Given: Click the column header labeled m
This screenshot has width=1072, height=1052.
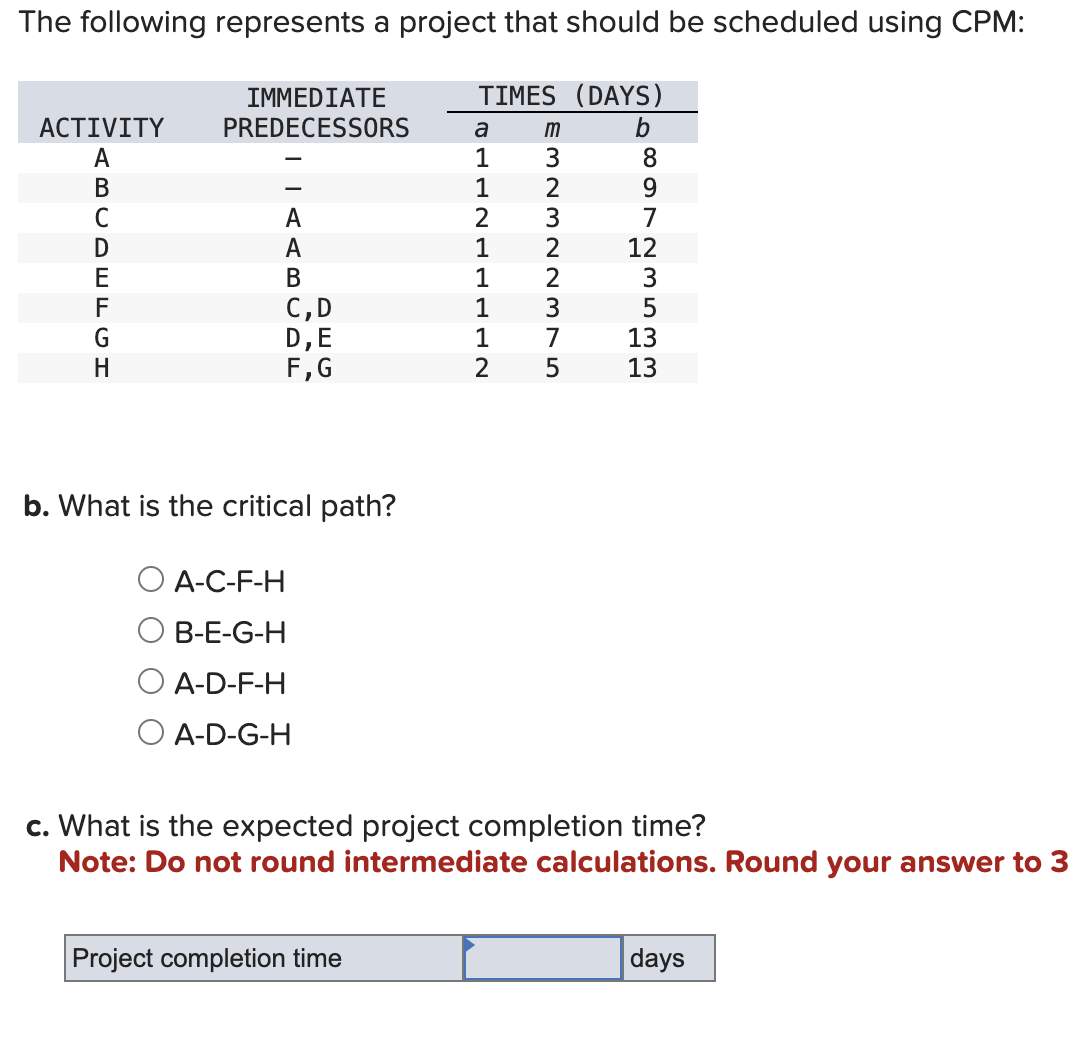Looking at the screenshot, I should point(552,127).
